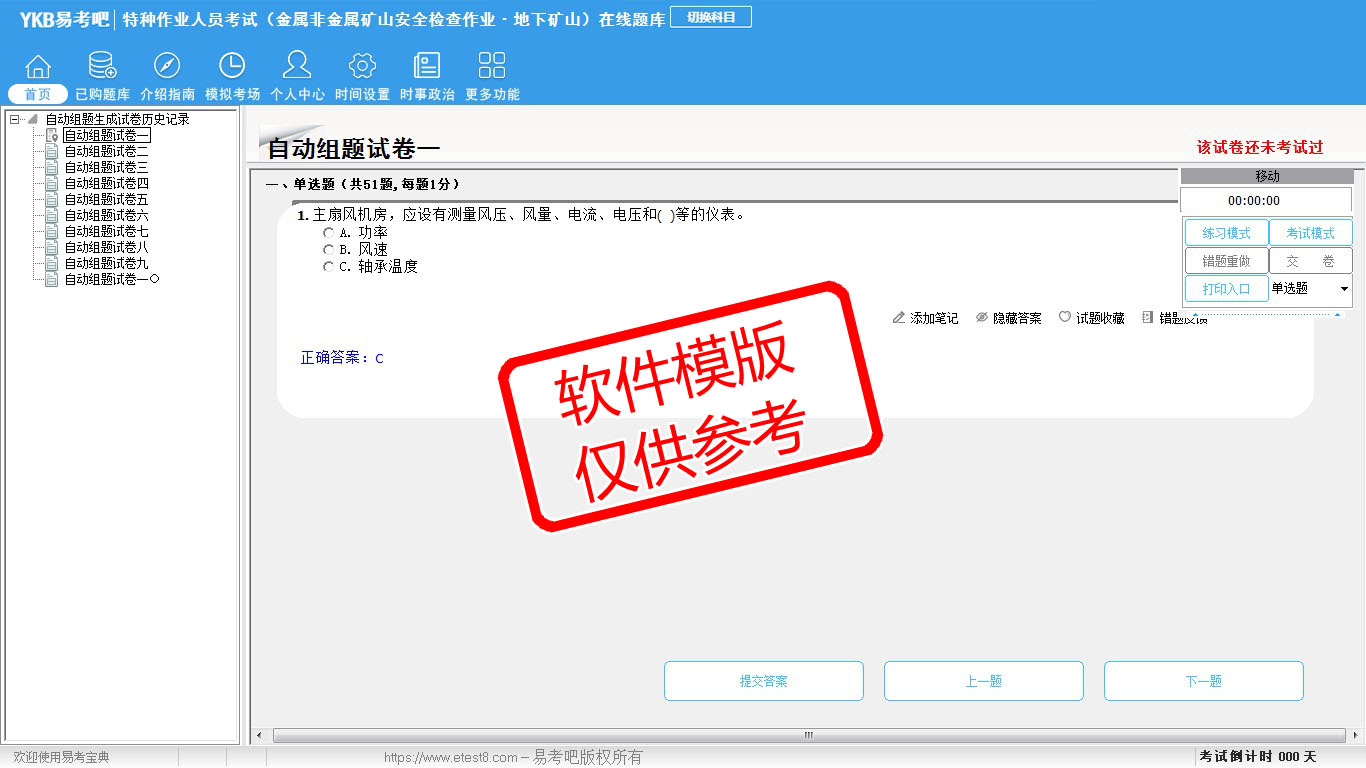Open the 单选题 question type dropdown

[x=1343, y=289]
